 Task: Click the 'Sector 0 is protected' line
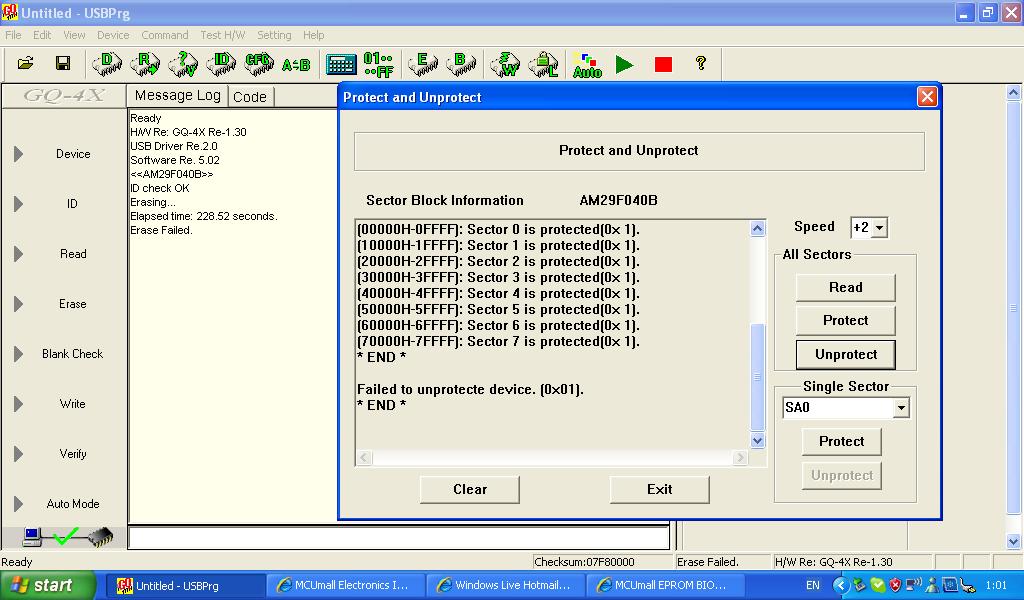pyautogui.click(x=498, y=230)
